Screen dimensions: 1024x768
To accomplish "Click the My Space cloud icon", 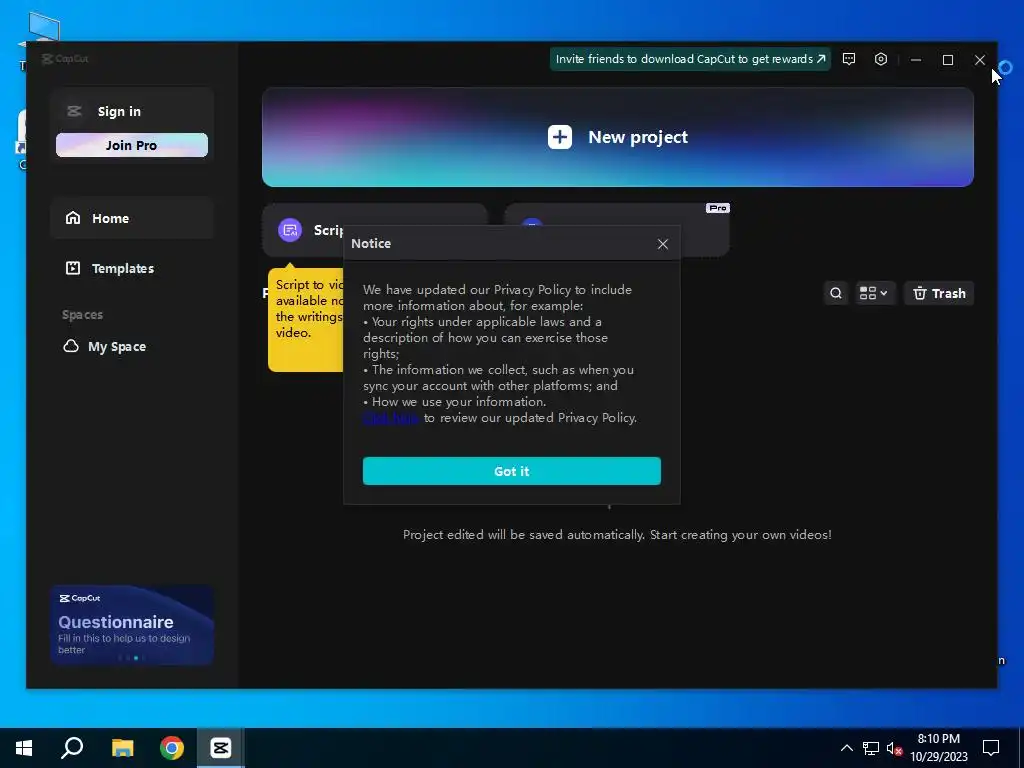I will pos(71,346).
